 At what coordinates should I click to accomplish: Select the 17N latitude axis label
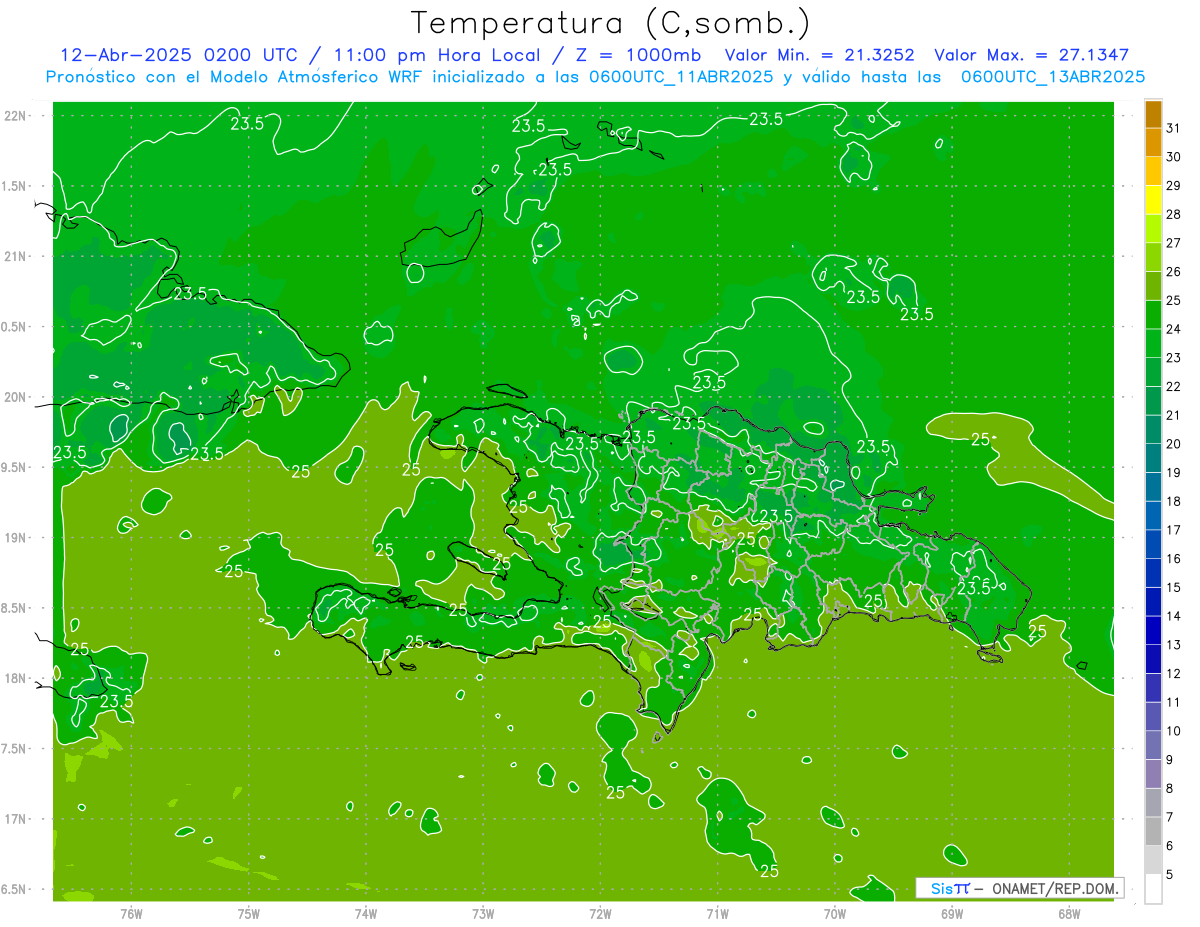[15, 820]
